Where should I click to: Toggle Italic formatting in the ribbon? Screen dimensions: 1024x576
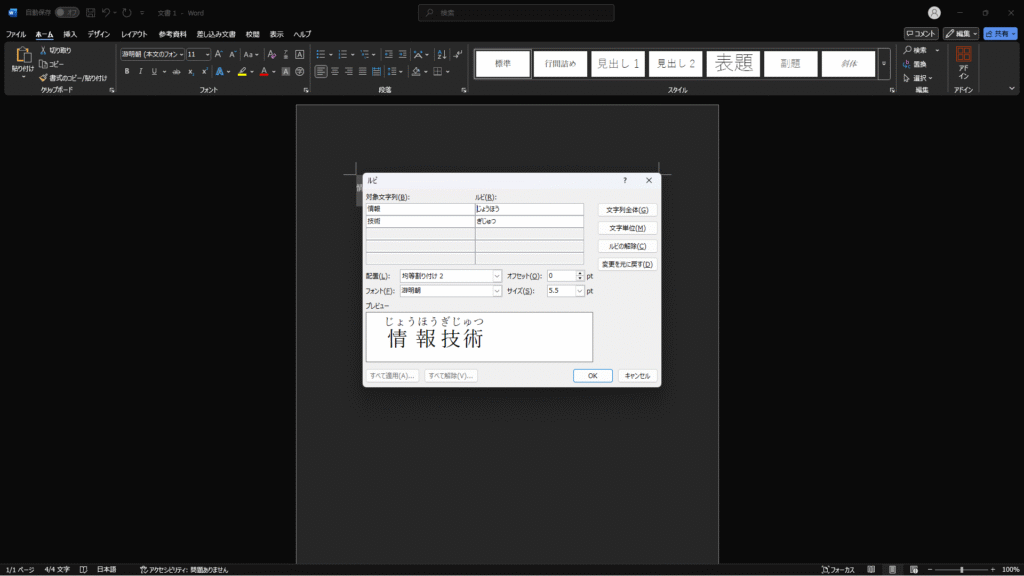tap(143, 72)
